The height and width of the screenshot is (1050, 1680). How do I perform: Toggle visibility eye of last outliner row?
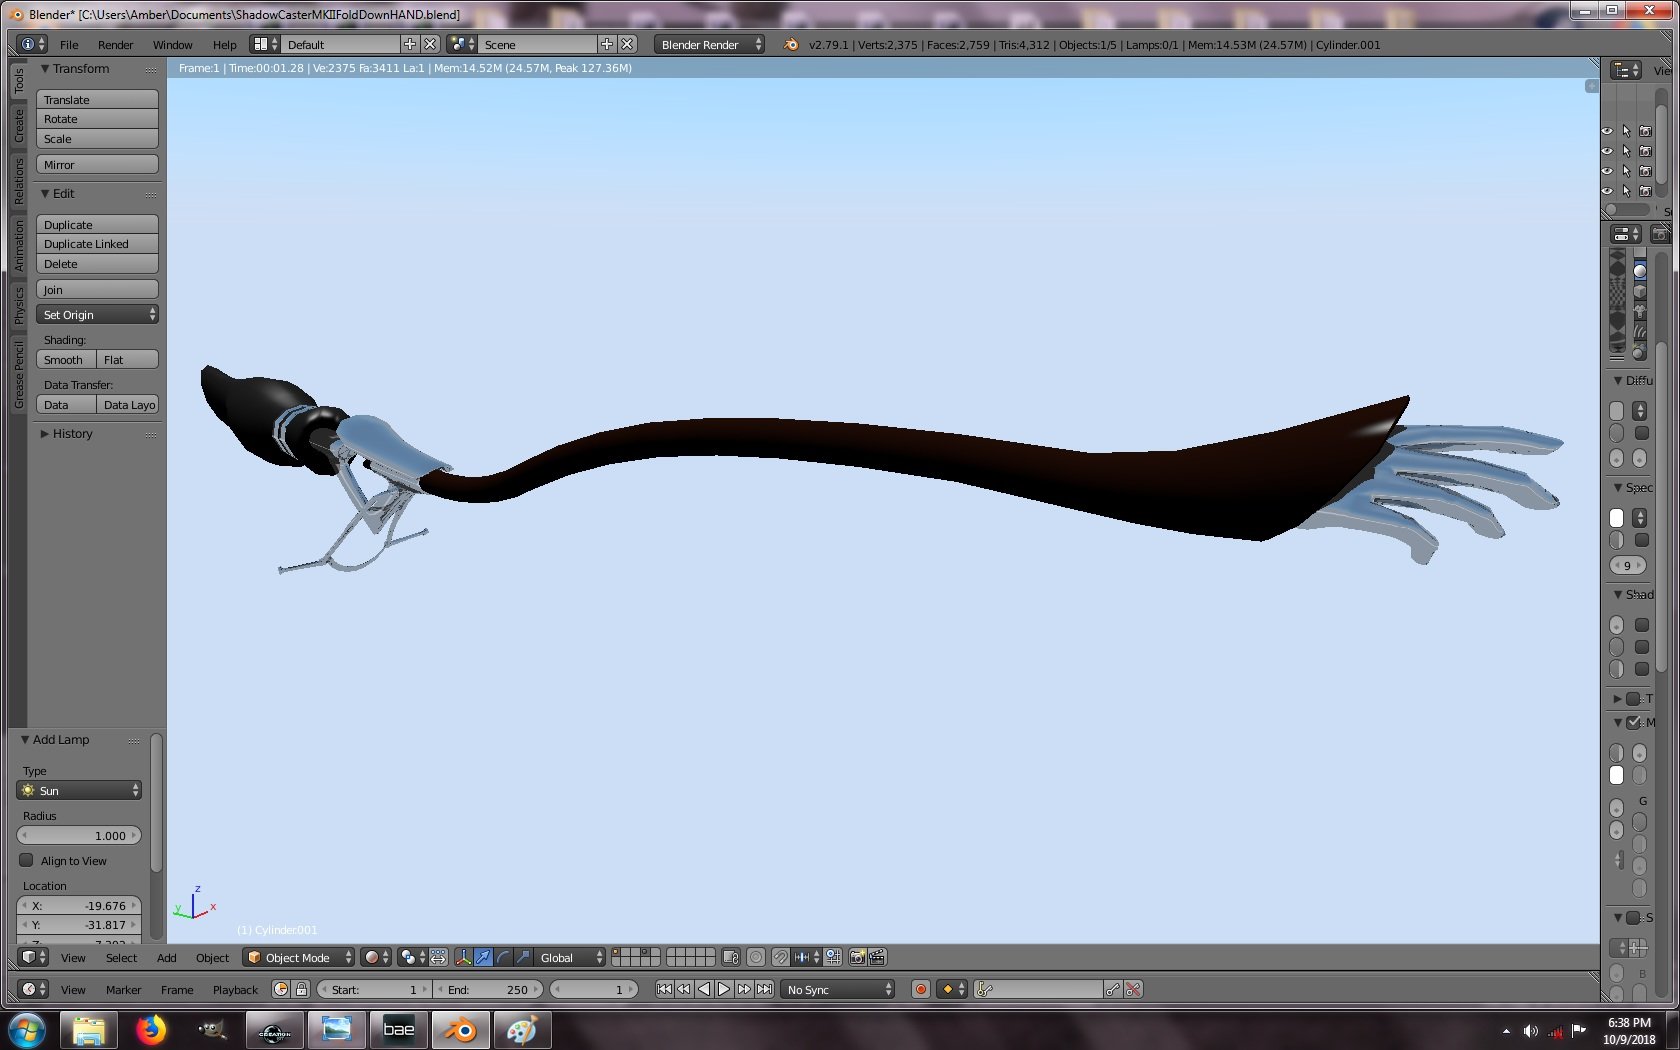tap(1607, 191)
